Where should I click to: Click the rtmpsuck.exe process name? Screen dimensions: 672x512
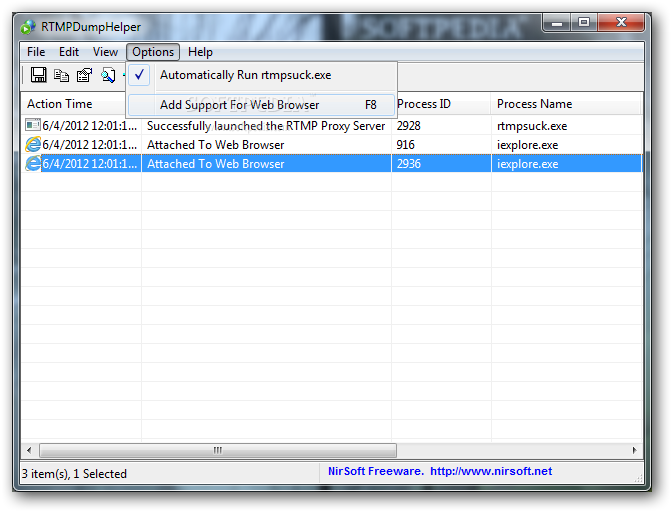click(x=532, y=126)
